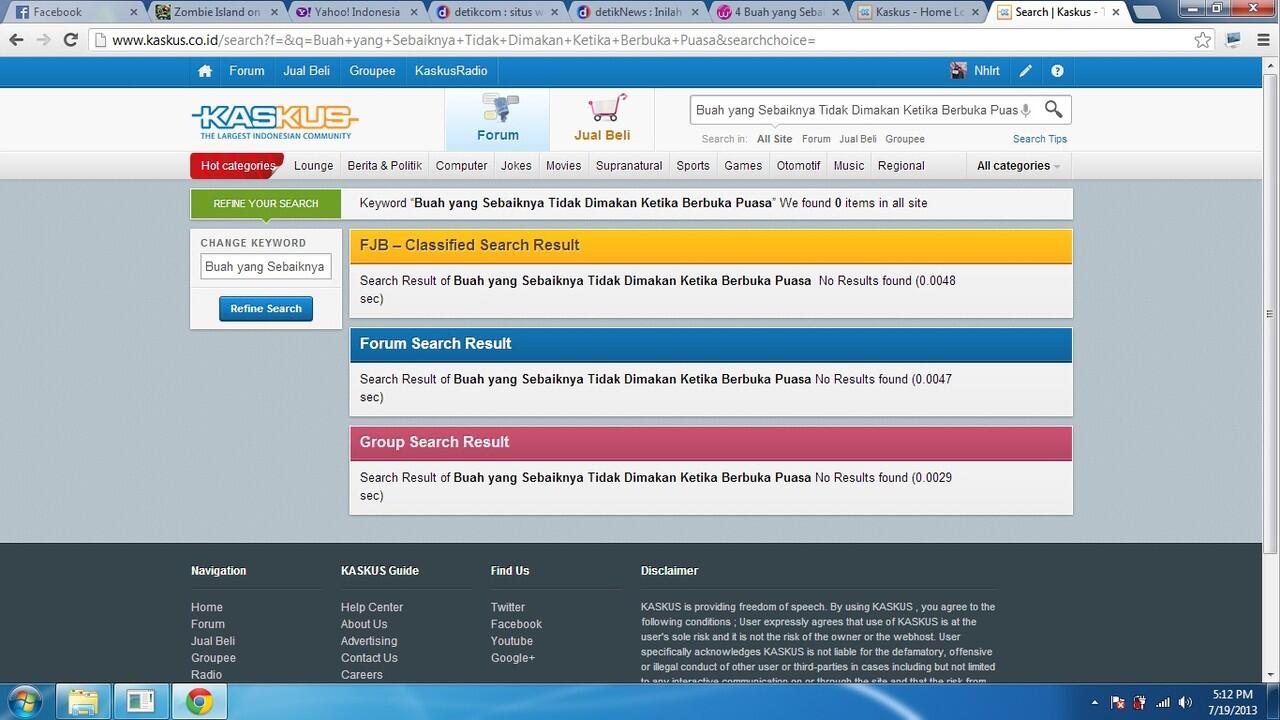Screen dimensions: 1280x720
Task: Open the second pinned taskbar application
Action: (141, 702)
